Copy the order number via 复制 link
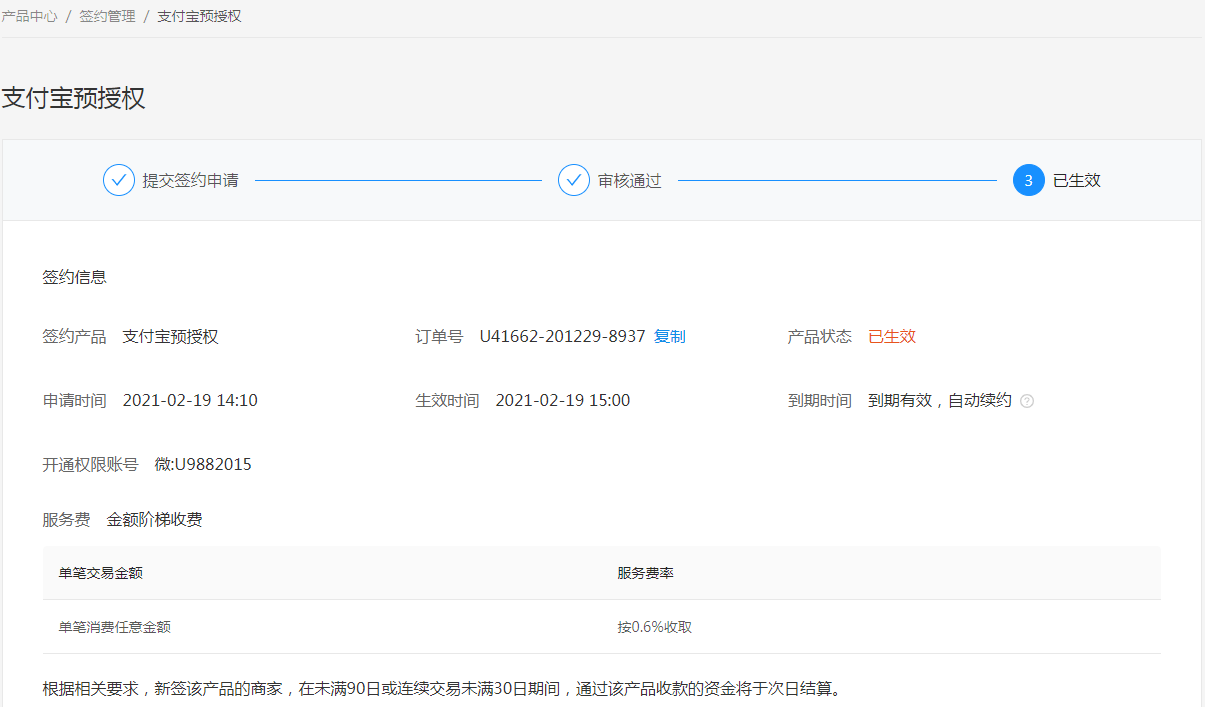The image size is (1205, 707). [670, 337]
